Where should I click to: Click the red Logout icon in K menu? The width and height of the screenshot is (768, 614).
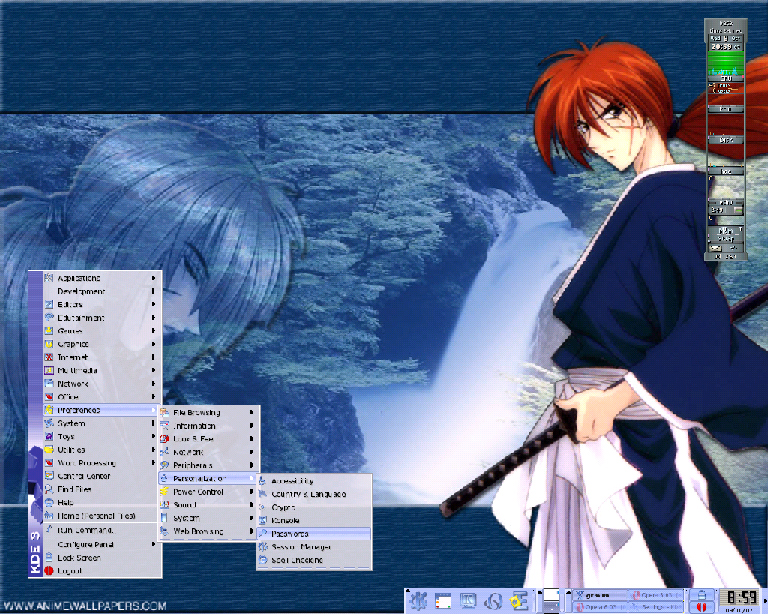pos(49,571)
